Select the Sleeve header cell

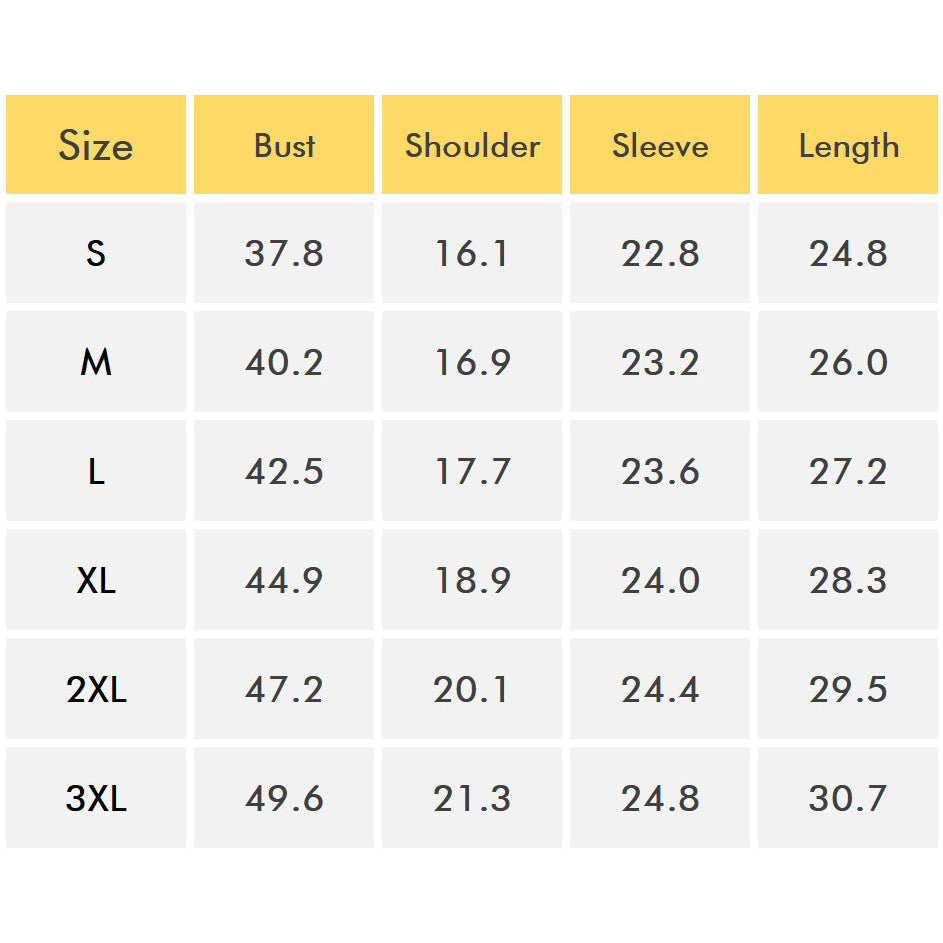tap(660, 146)
